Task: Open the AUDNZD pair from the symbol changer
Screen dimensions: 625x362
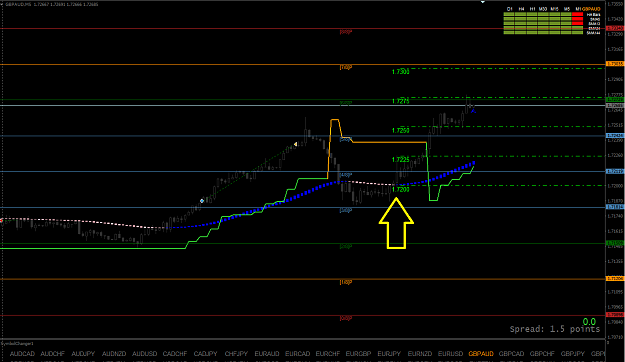Action: 114,354
